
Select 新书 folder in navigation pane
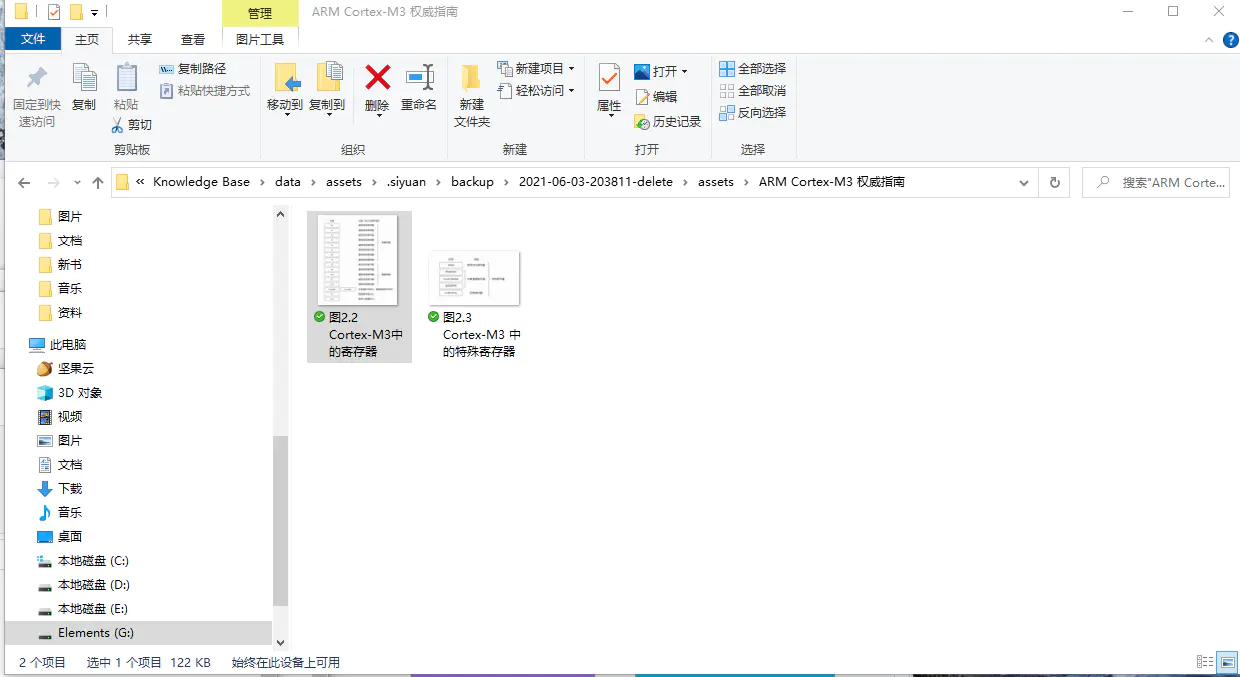(59, 264)
